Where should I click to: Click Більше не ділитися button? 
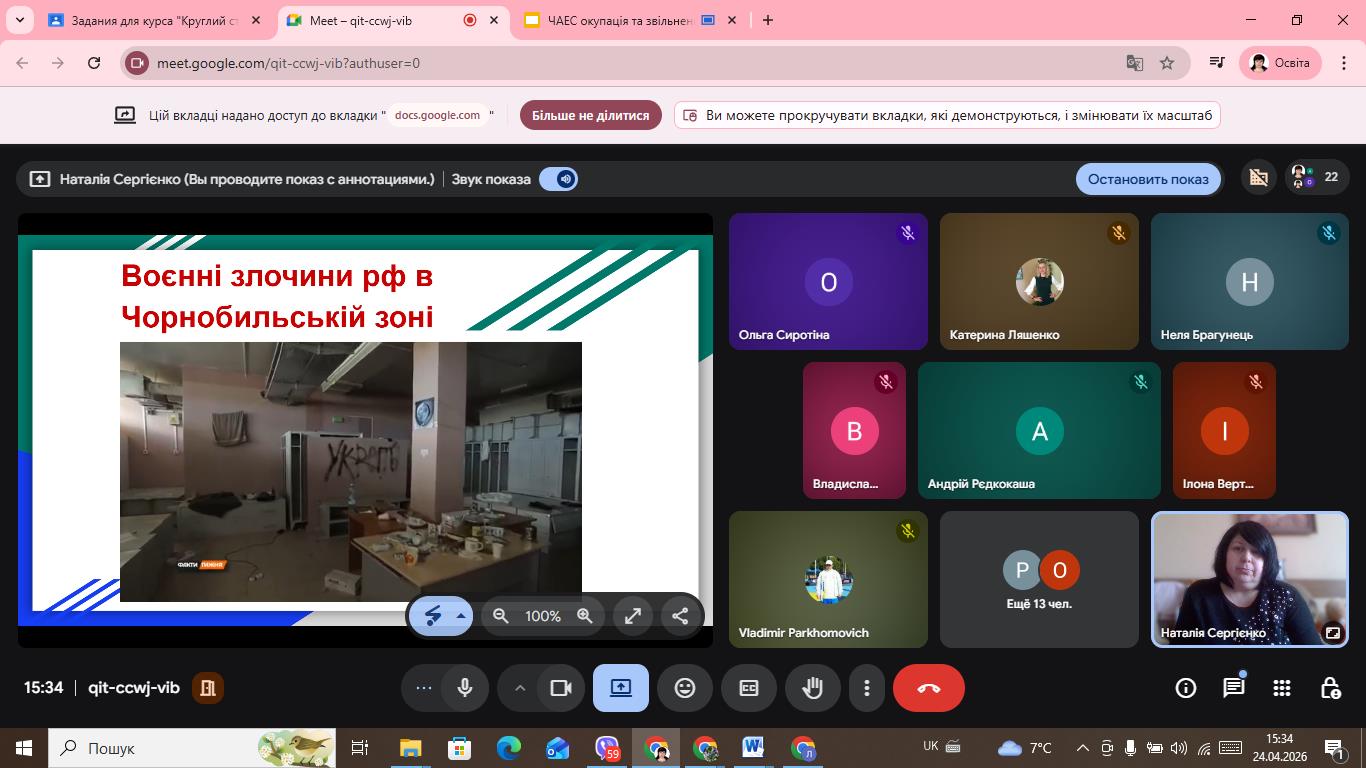point(590,115)
